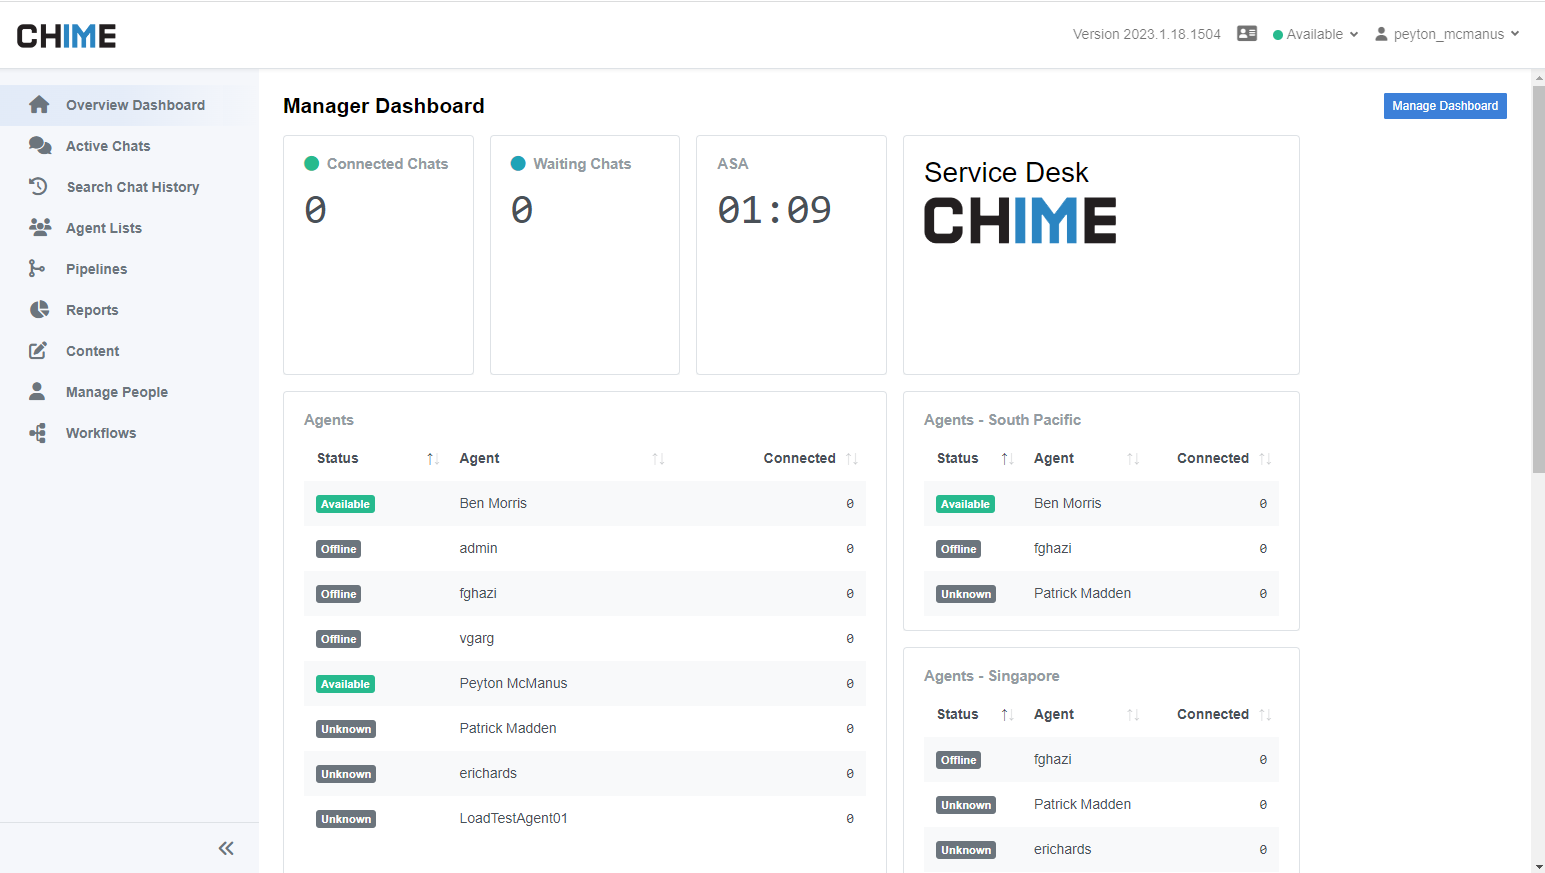Image resolution: width=1545 pixels, height=873 pixels.
Task: Select Peyton McManus in Agents table
Action: 585,684
